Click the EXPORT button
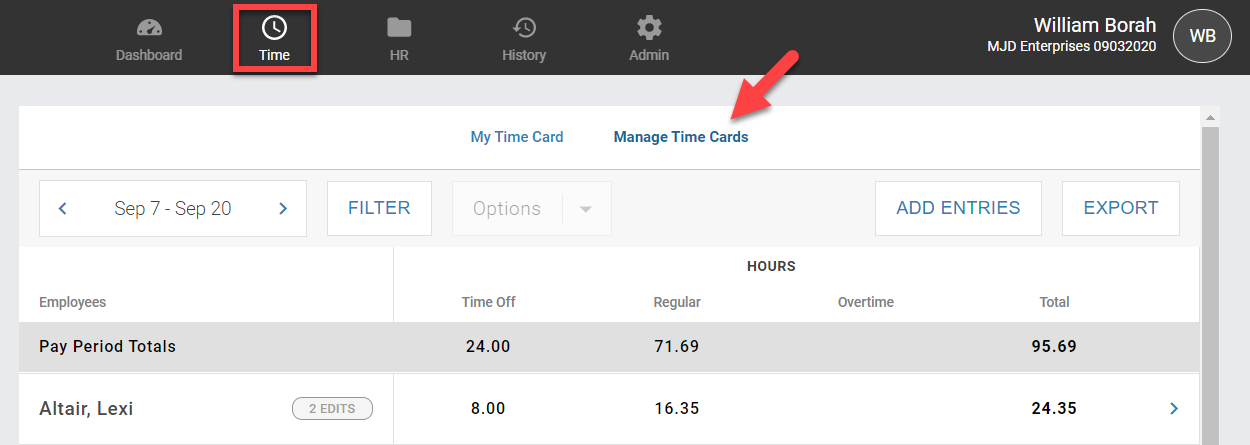 pyautogui.click(x=1120, y=208)
